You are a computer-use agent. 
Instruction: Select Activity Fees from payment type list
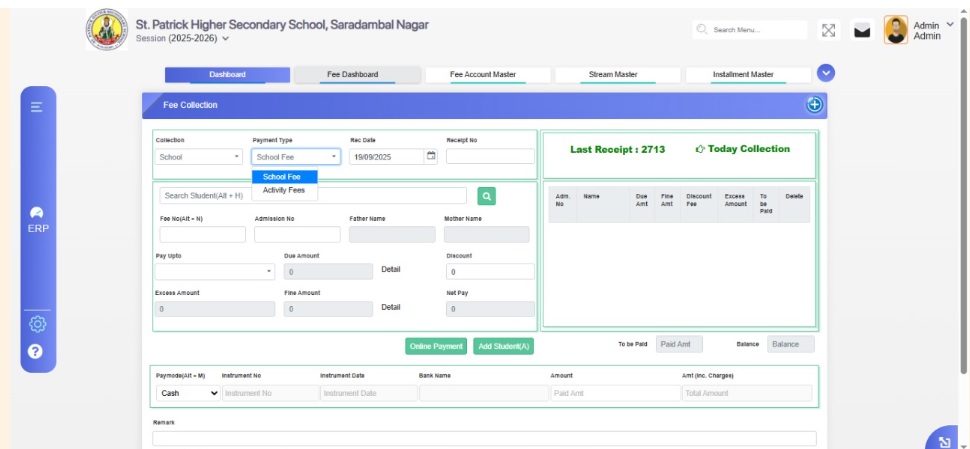[x=284, y=190]
